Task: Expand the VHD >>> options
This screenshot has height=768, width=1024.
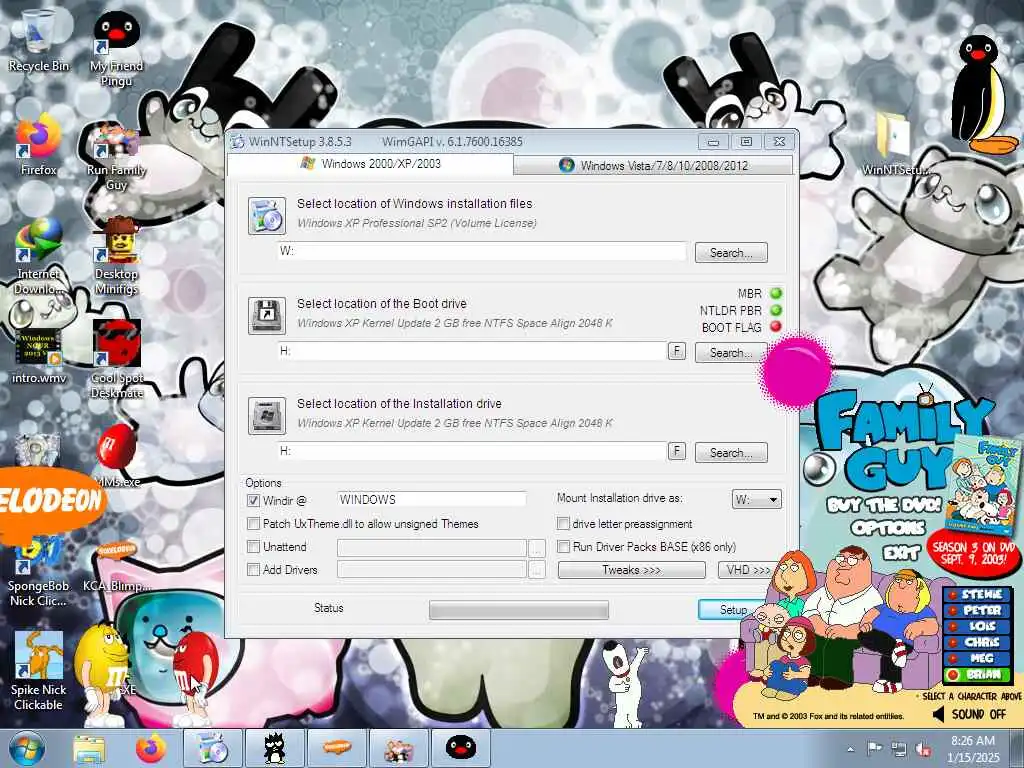Action: point(748,570)
